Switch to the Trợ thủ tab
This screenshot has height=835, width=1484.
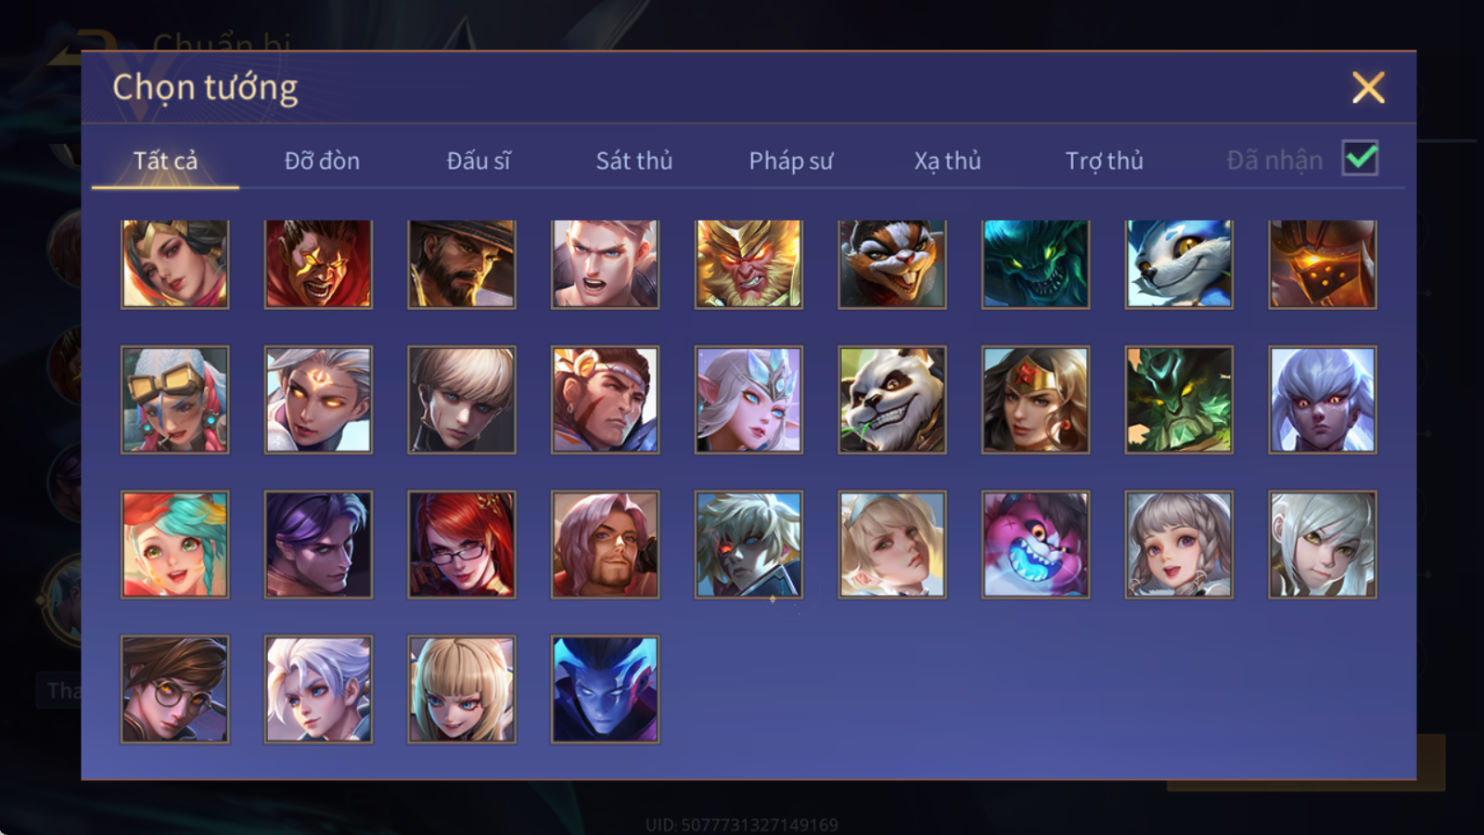1104,161
